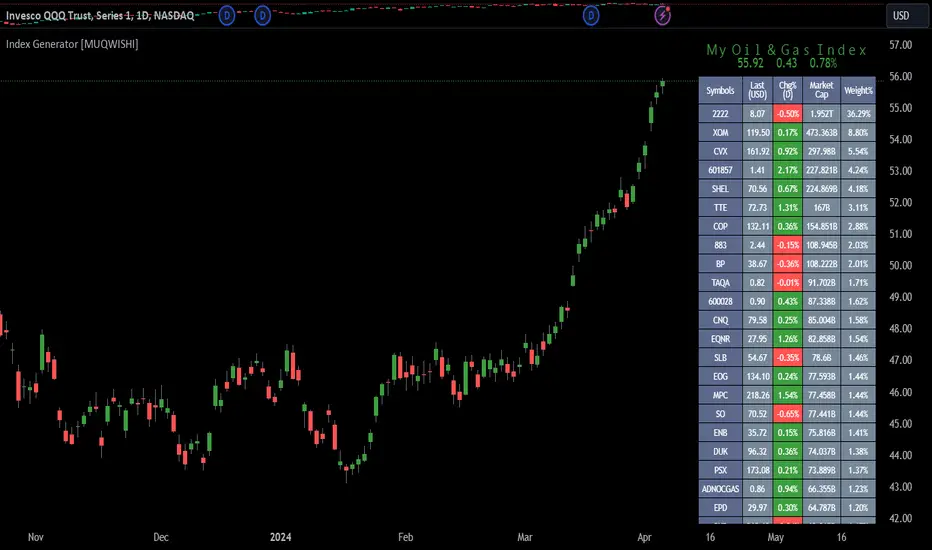Click the My Oil & Gas Index title
This screenshot has width=932, height=550.
pos(786,50)
